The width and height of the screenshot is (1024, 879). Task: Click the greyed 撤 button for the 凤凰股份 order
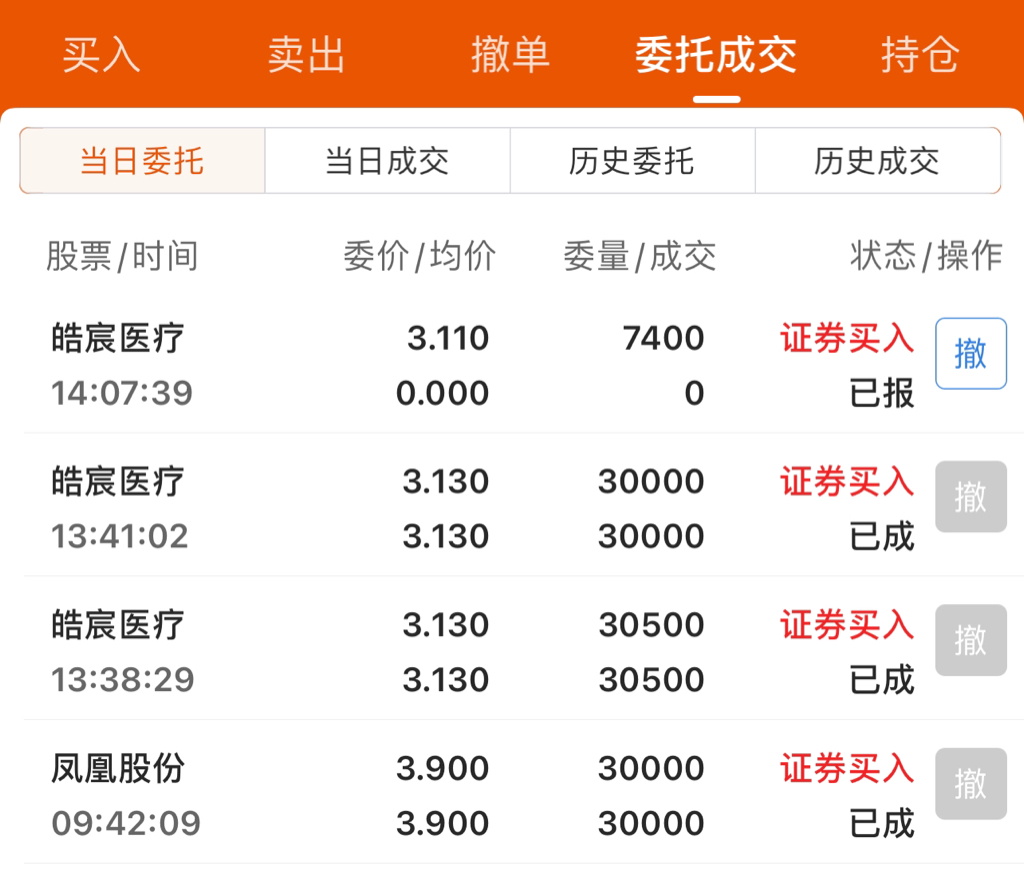(970, 784)
